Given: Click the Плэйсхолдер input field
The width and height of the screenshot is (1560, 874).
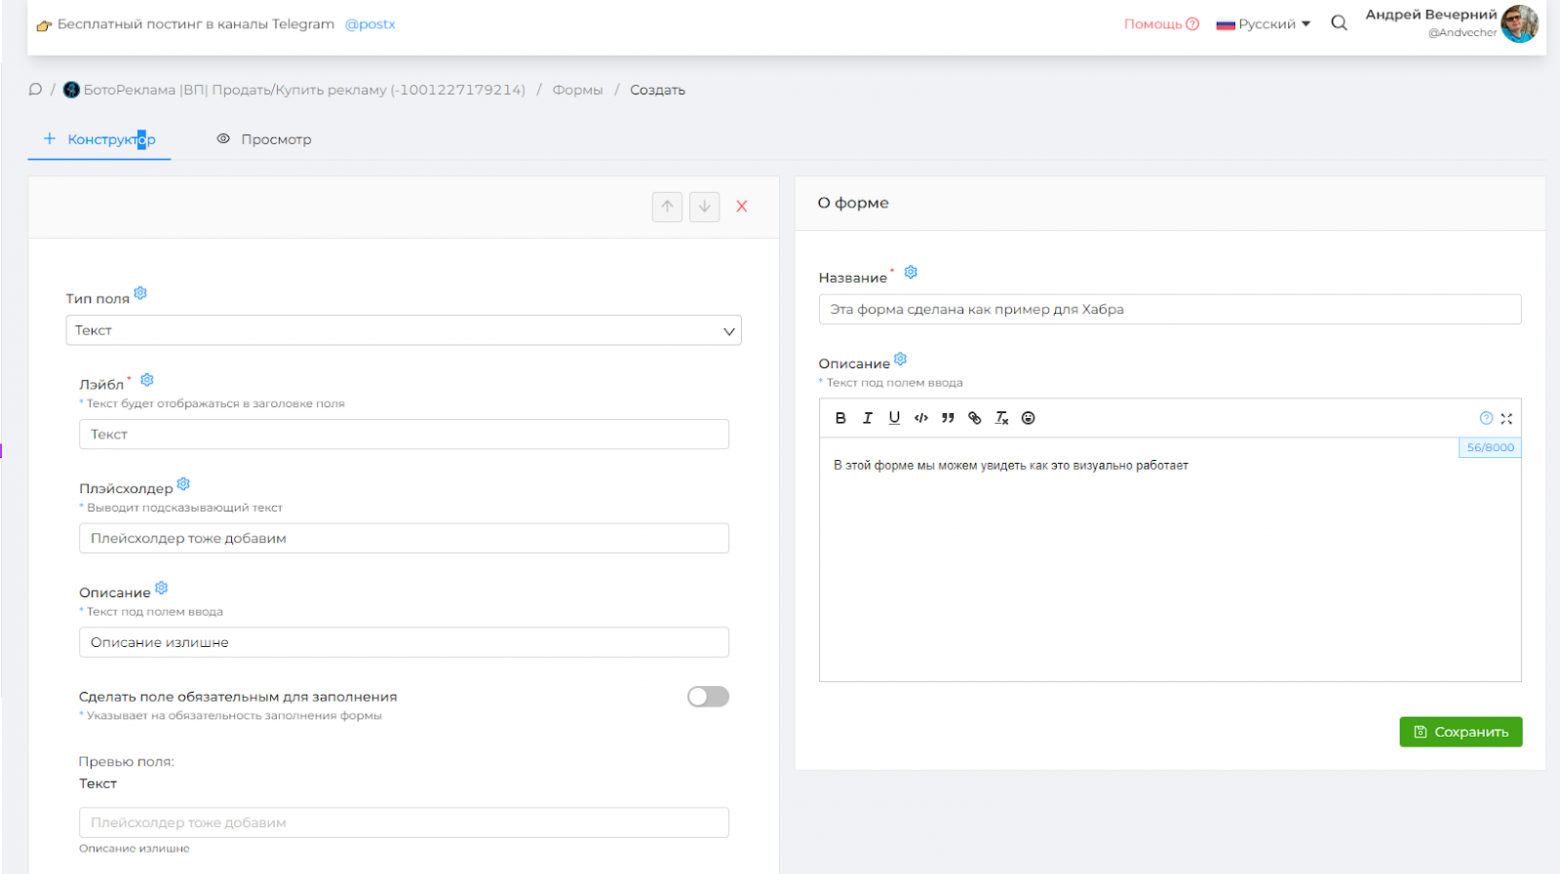Looking at the screenshot, I should [403, 538].
